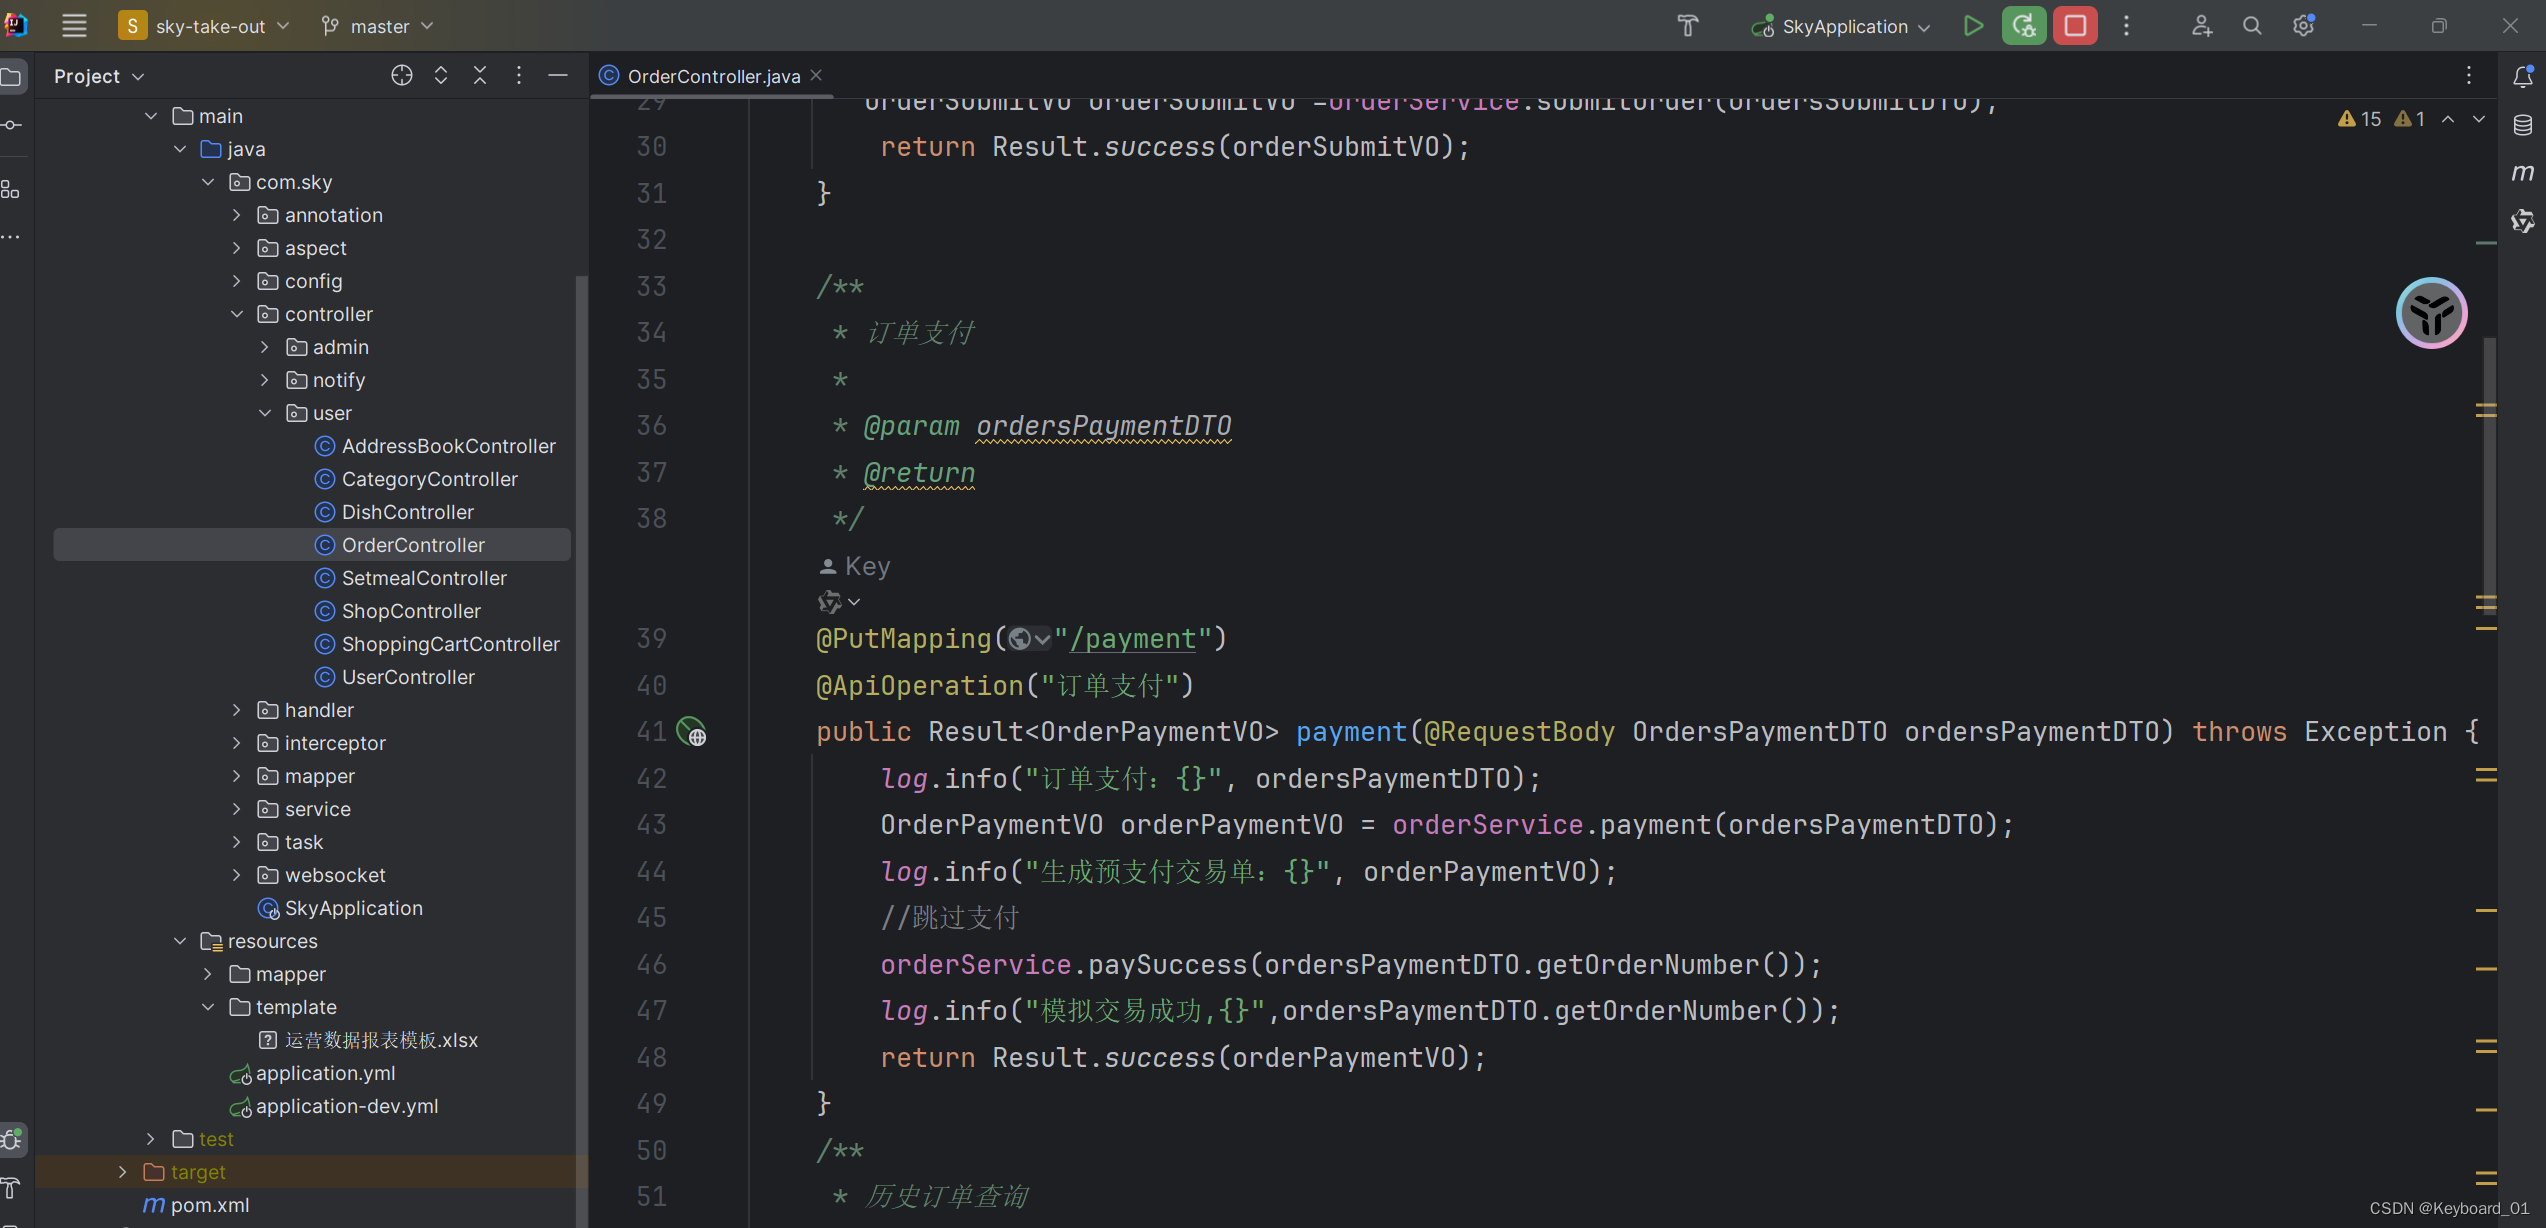Screen dimensions: 2546x1228
Task: Open the main hamburger menu
Action: pyautogui.click(x=74, y=26)
